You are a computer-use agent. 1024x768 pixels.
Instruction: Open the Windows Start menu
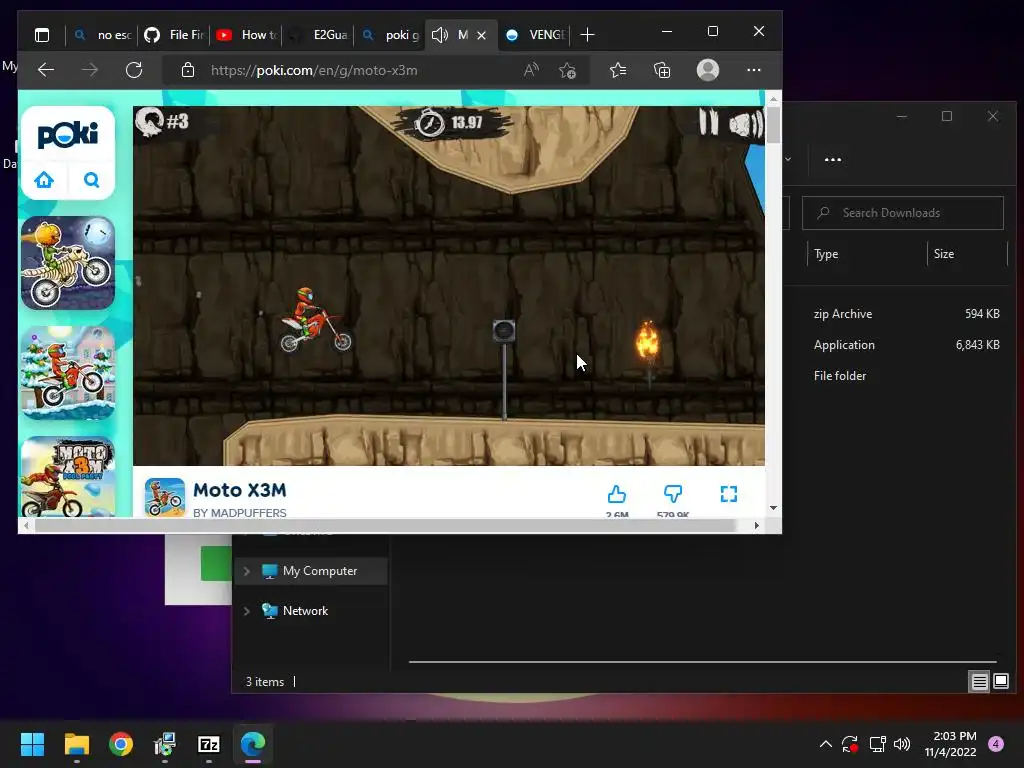point(32,744)
